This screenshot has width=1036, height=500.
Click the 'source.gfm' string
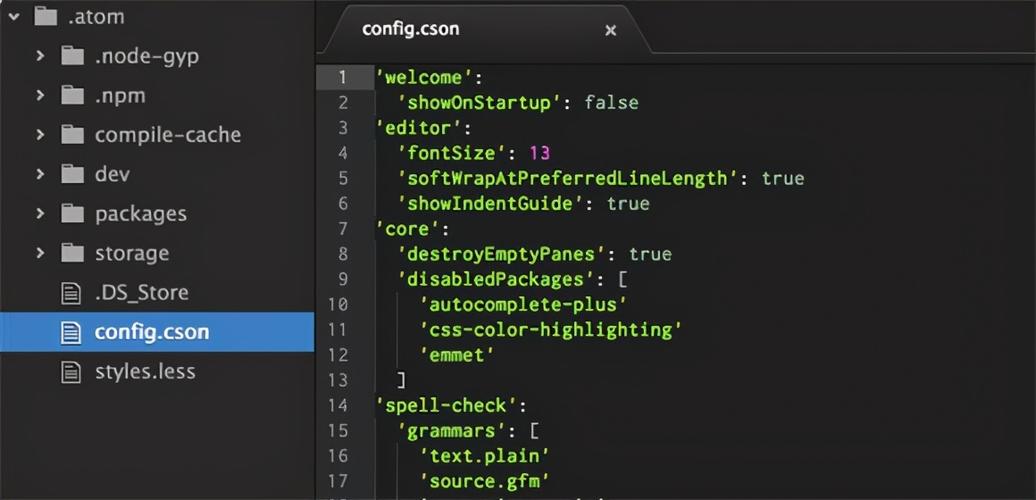[485, 482]
